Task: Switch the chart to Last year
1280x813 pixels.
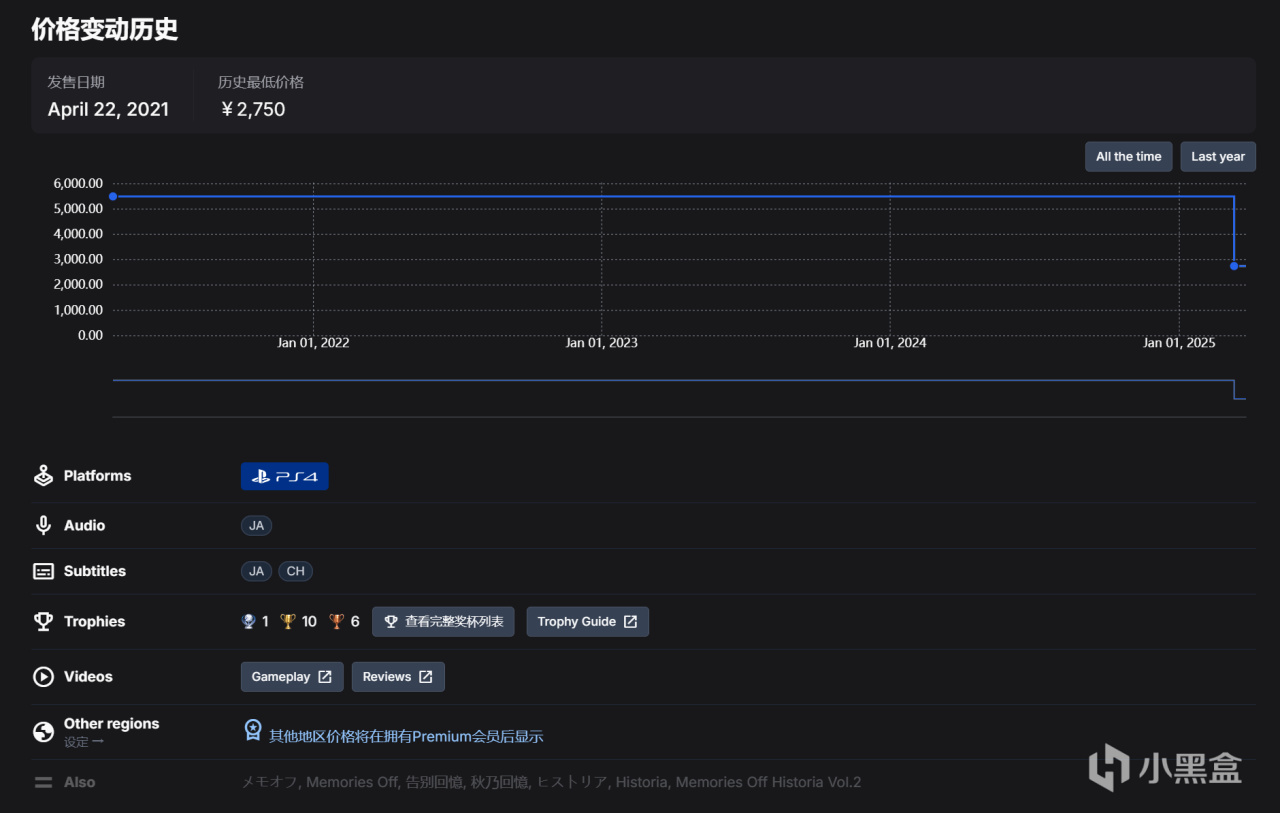Action: pos(1218,157)
